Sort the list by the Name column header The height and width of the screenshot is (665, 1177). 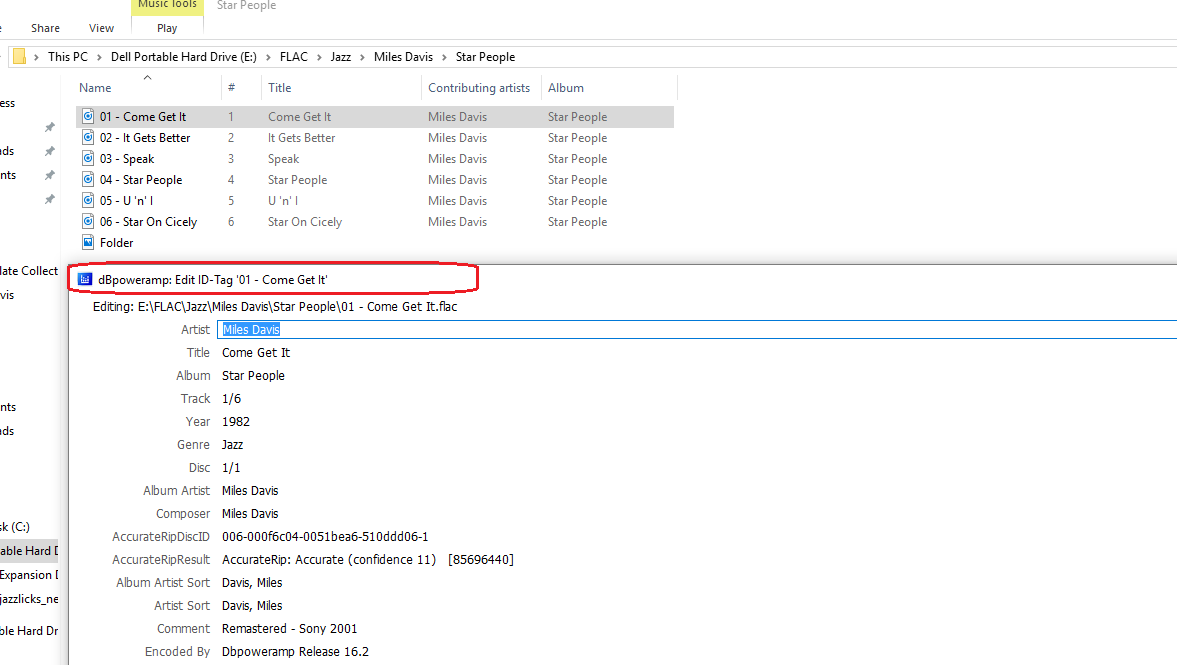[x=96, y=88]
